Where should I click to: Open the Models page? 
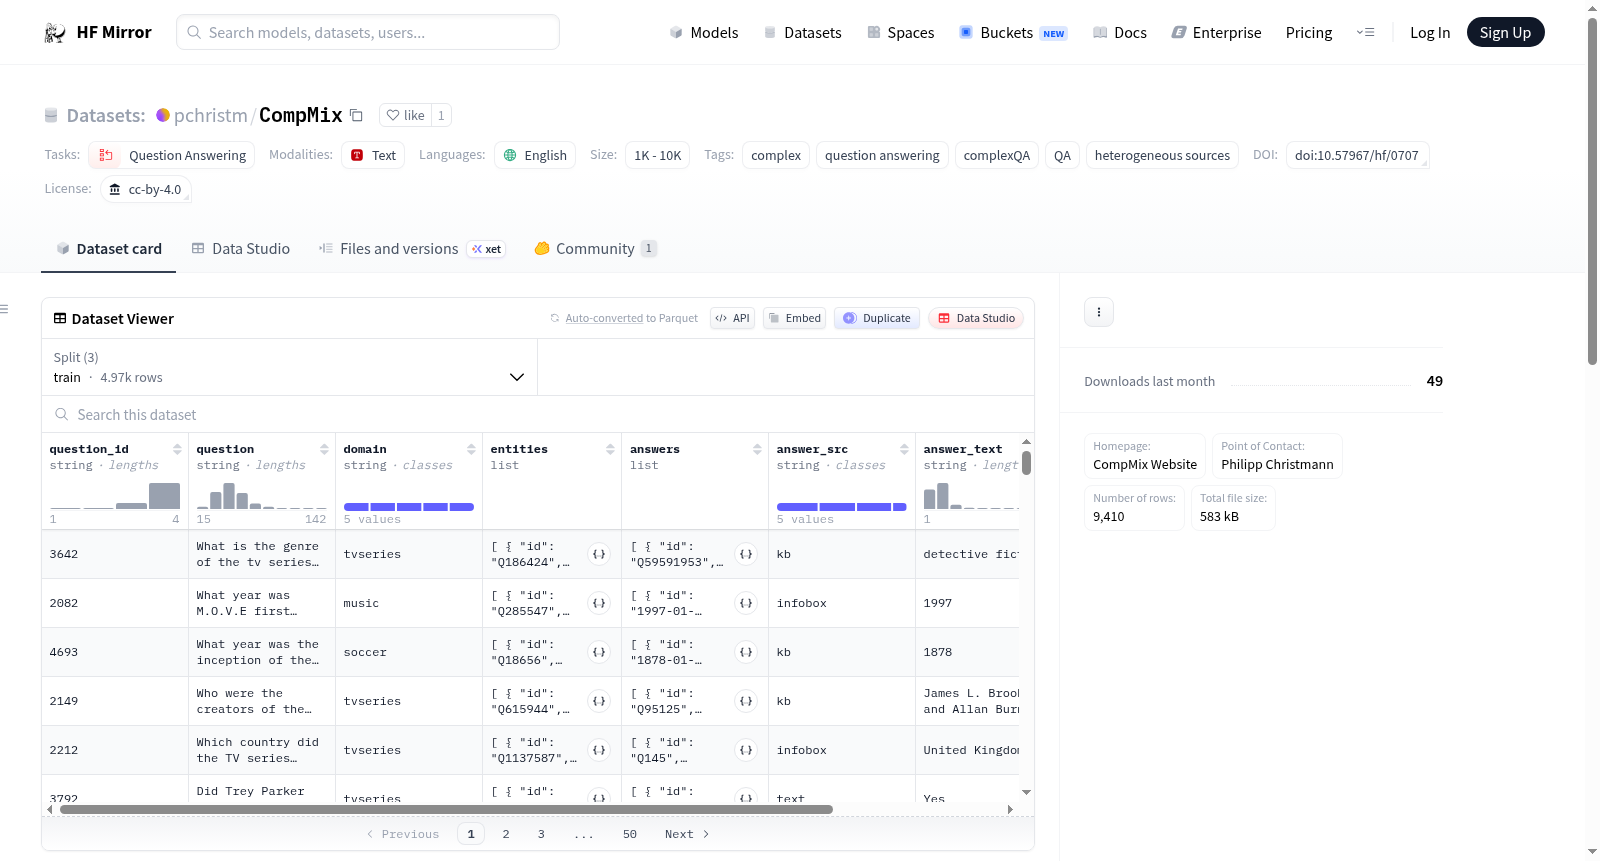pos(704,33)
